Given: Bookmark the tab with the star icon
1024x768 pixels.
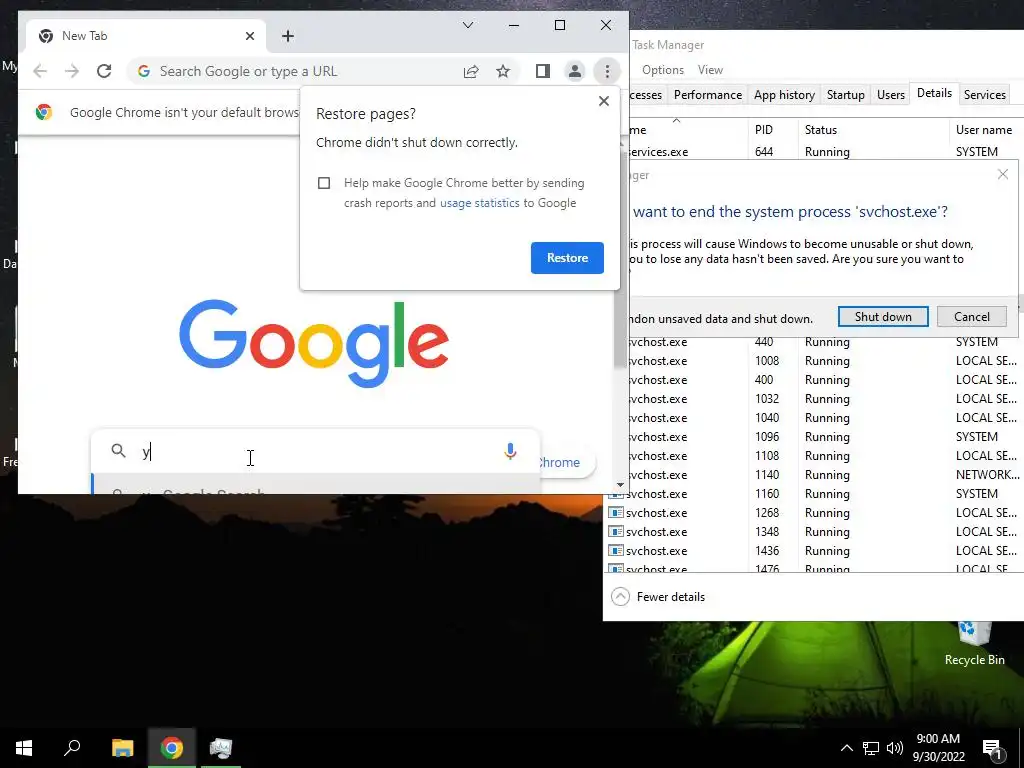Looking at the screenshot, I should point(503,71).
